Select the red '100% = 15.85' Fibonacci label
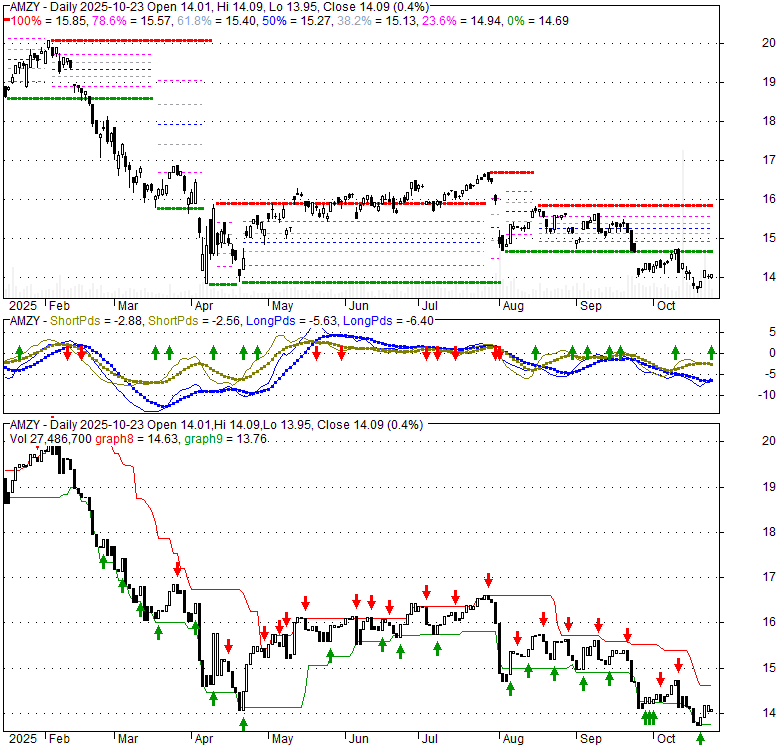The width and height of the screenshot is (780, 745). click(49, 21)
